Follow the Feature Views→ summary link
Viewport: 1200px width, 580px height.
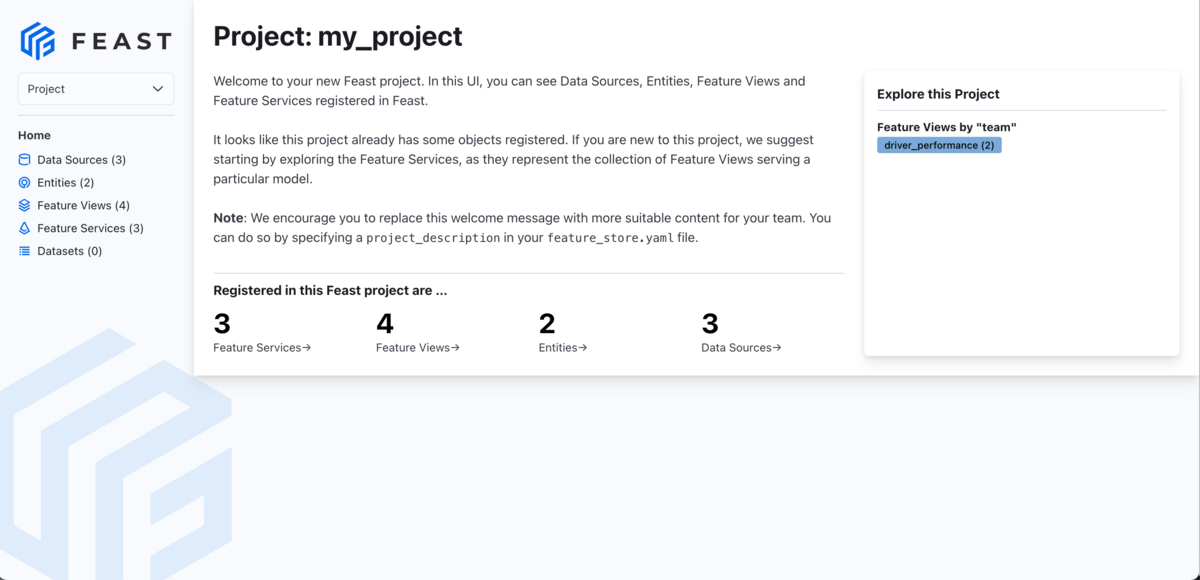pos(418,348)
